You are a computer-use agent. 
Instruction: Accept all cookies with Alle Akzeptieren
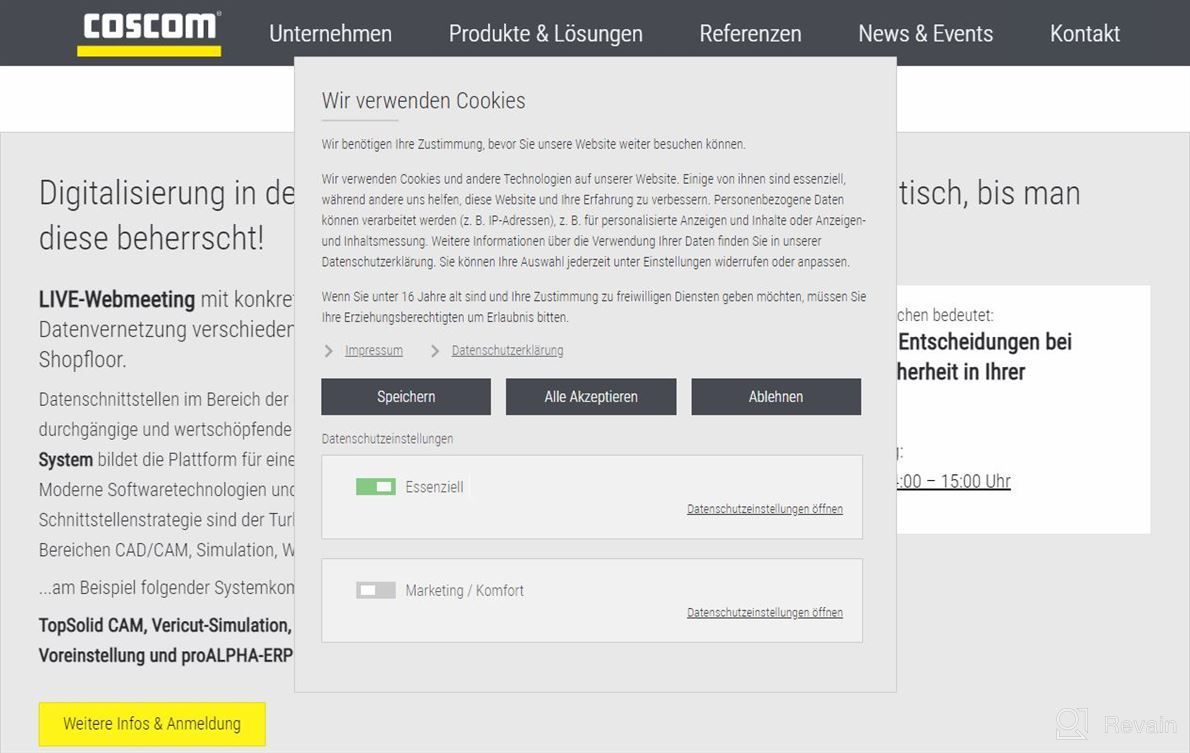coord(590,396)
